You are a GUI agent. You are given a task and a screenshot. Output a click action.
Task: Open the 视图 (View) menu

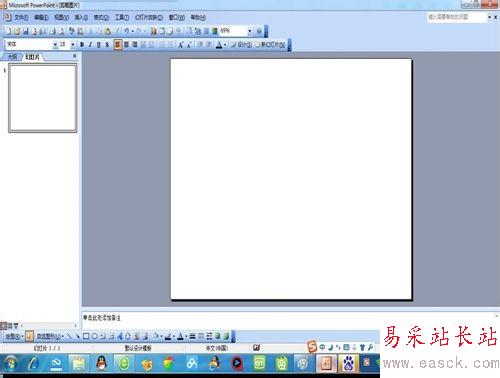pos(61,17)
